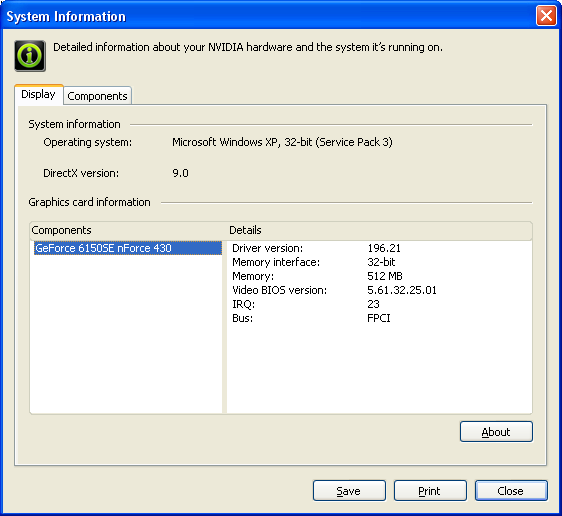Click the Video BIOS version label
Viewport: 562px width, 516px height.
pyautogui.click(x=280, y=290)
